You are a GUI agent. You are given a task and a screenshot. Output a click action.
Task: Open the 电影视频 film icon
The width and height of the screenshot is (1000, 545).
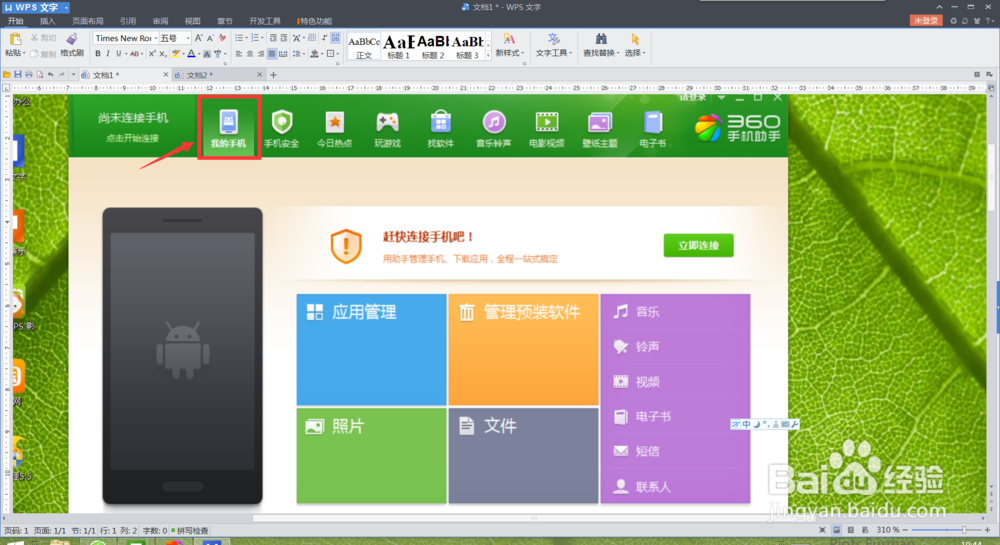click(547, 121)
